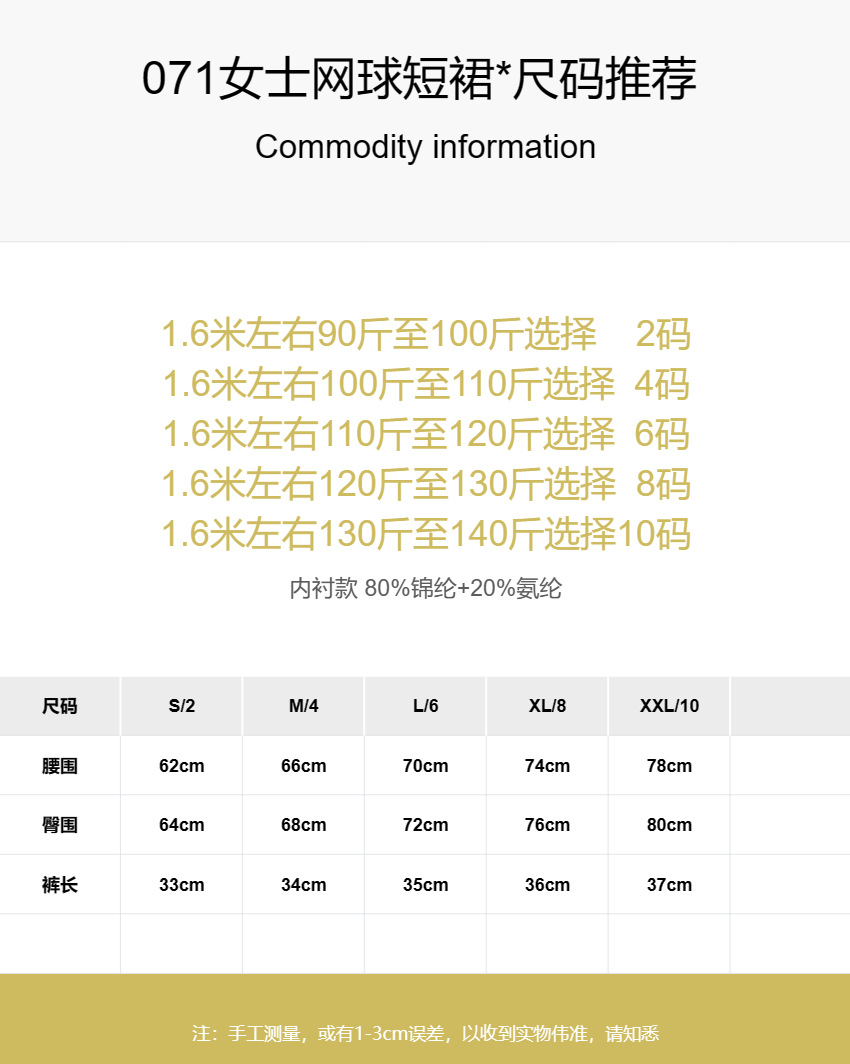Select the 10码 weight recommendation line

tap(426, 533)
